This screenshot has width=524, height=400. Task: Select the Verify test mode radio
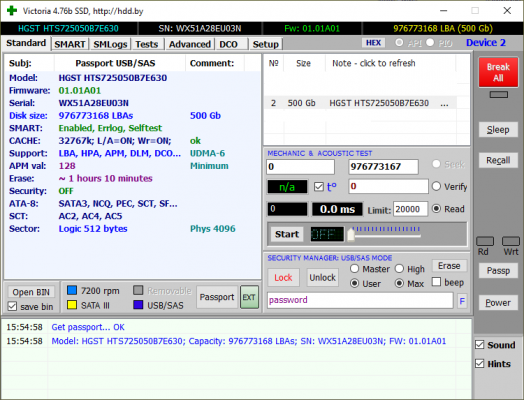click(436, 186)
